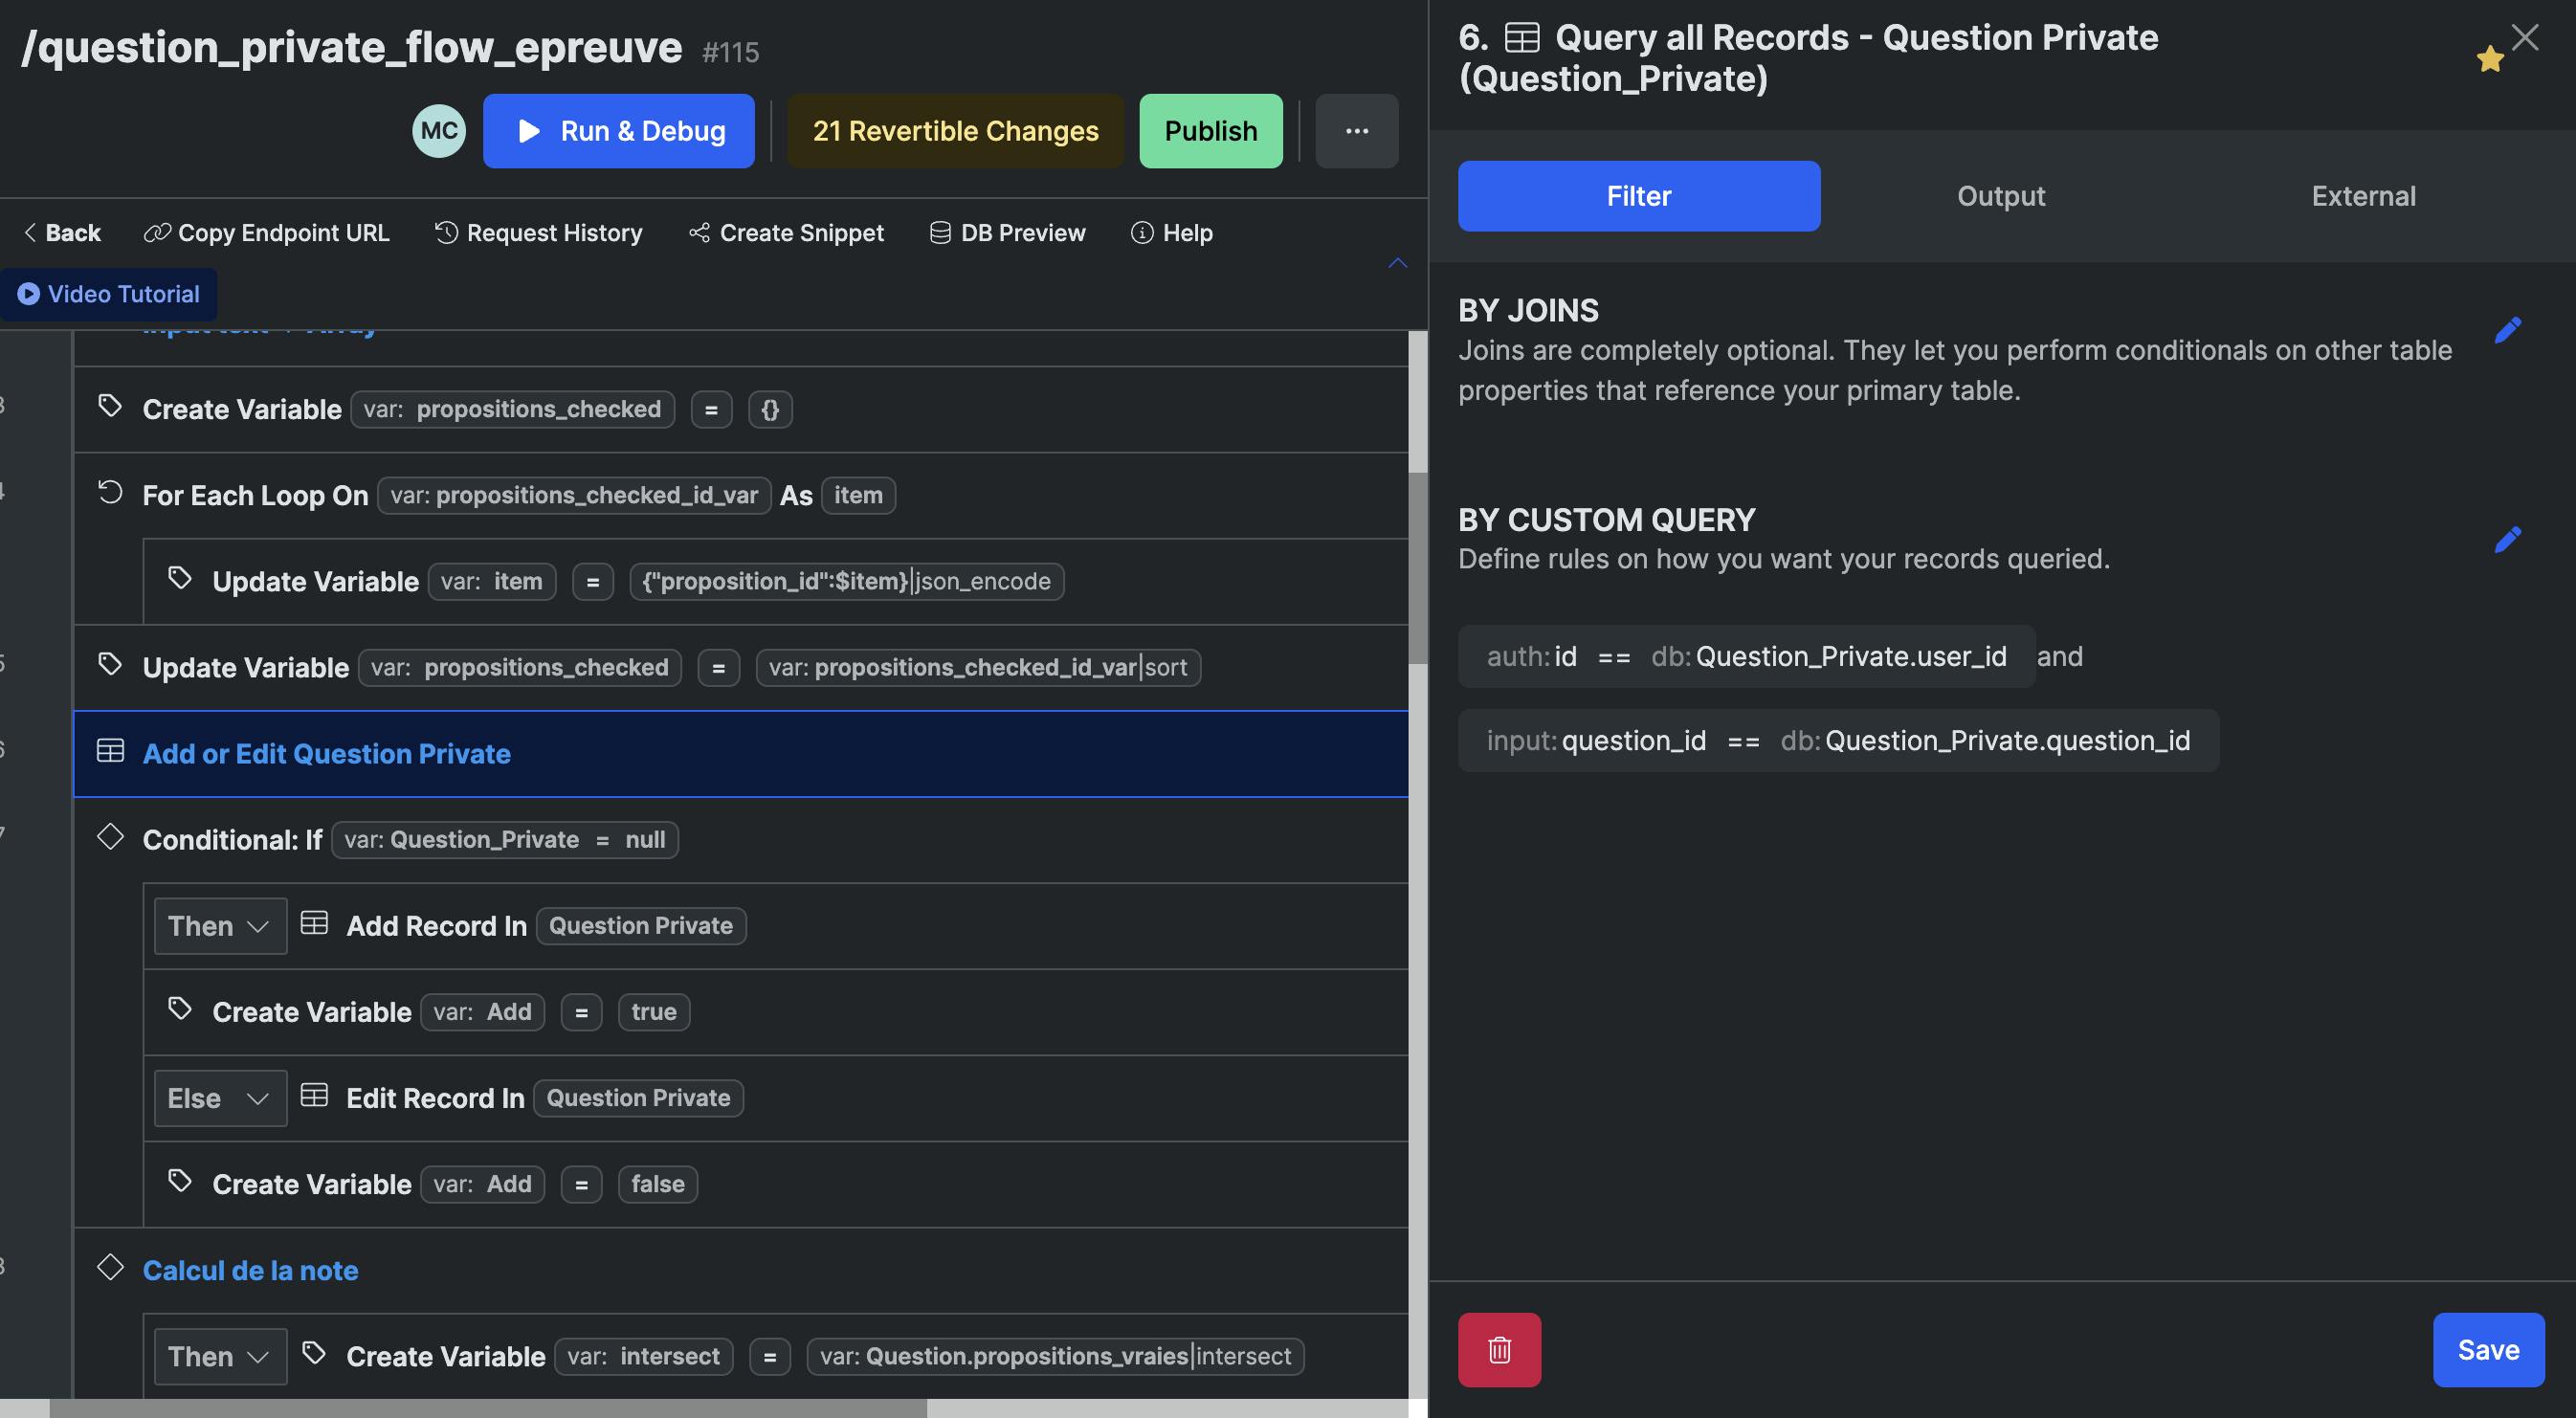Switch to the Output tab
2576x1418 pixels.
pos(2000,196)
